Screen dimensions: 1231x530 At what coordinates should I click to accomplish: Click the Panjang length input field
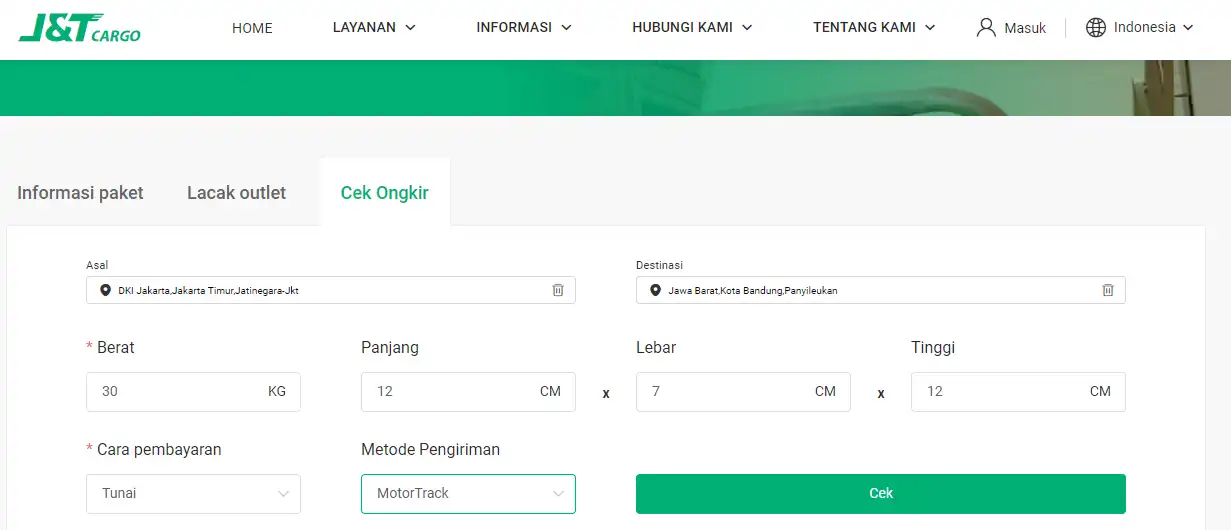[468, 391]
